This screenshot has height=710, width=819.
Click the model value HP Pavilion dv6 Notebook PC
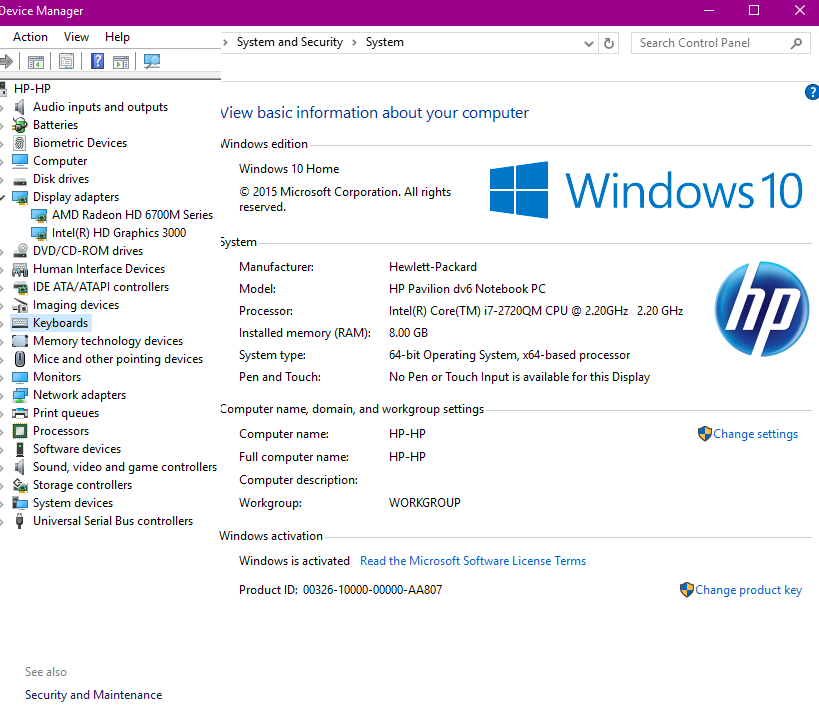pyautogui.click(x=467, y=289)
